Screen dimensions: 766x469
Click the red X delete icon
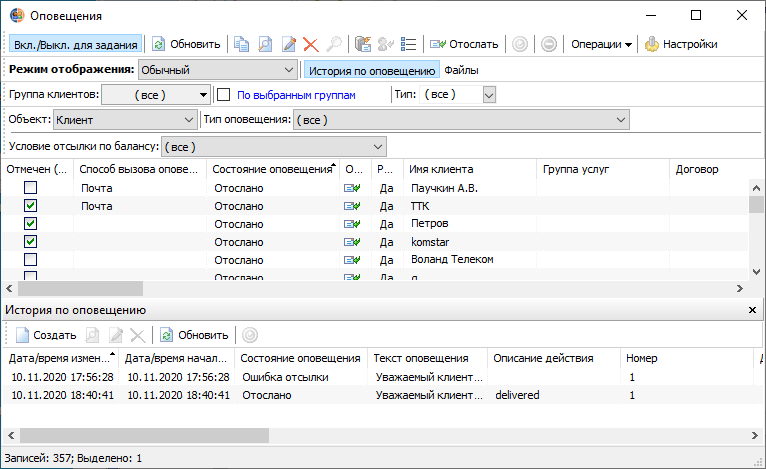(x=311, y=44)
